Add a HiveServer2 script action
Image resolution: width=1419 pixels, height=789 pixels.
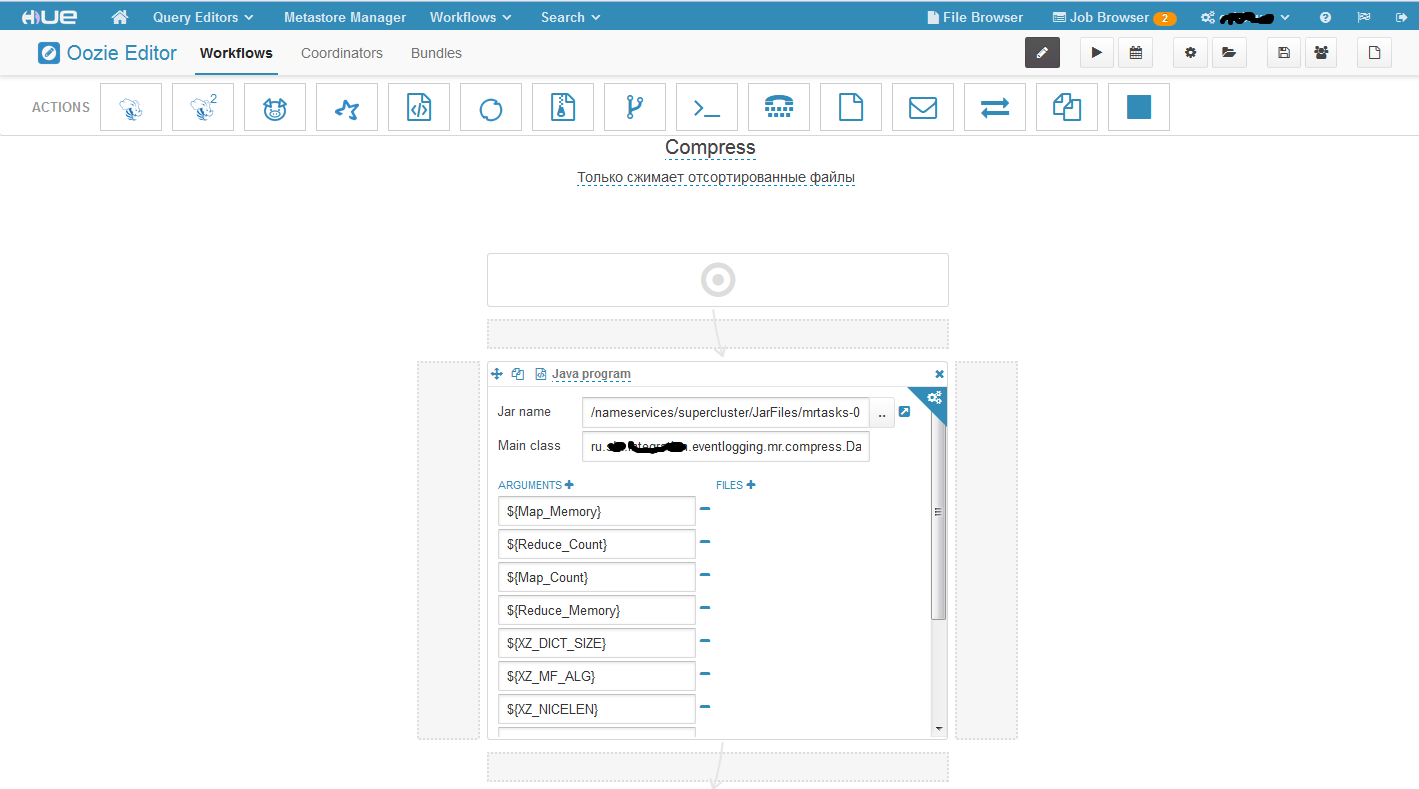tap(203, 107)
